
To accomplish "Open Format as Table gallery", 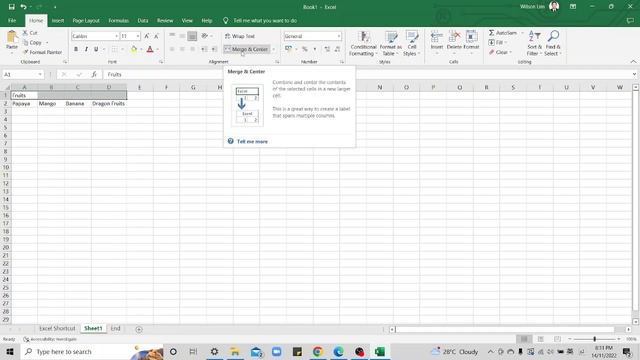I will (391, 43).
